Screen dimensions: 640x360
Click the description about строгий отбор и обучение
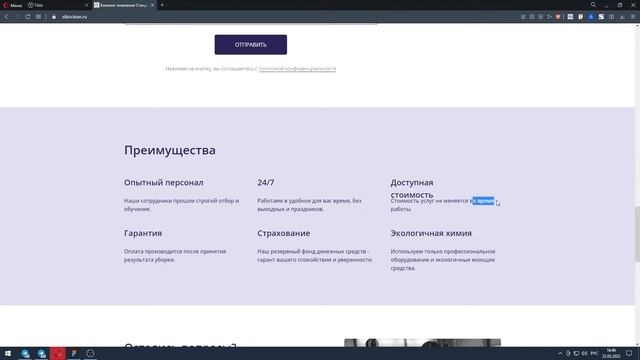(182, 205)
